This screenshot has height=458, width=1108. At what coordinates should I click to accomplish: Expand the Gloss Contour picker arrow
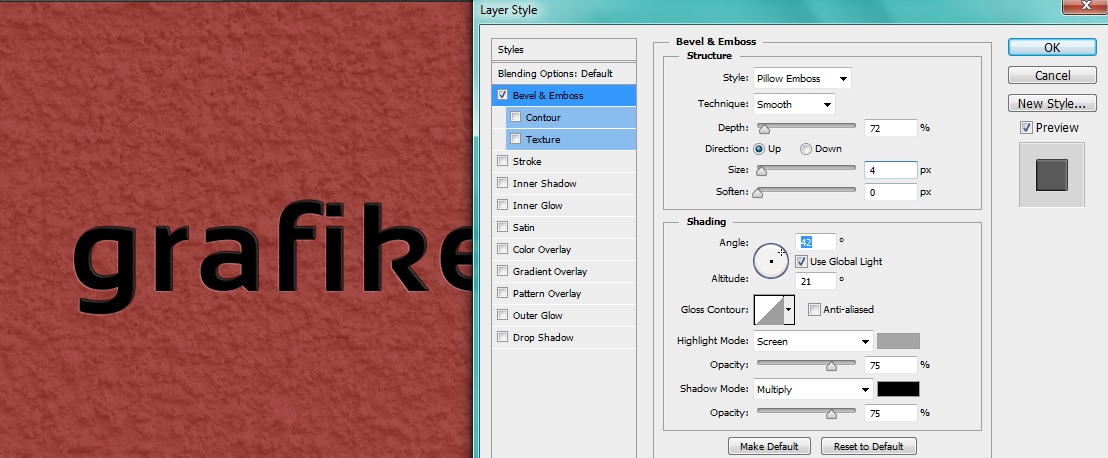[x=789, y=310]
